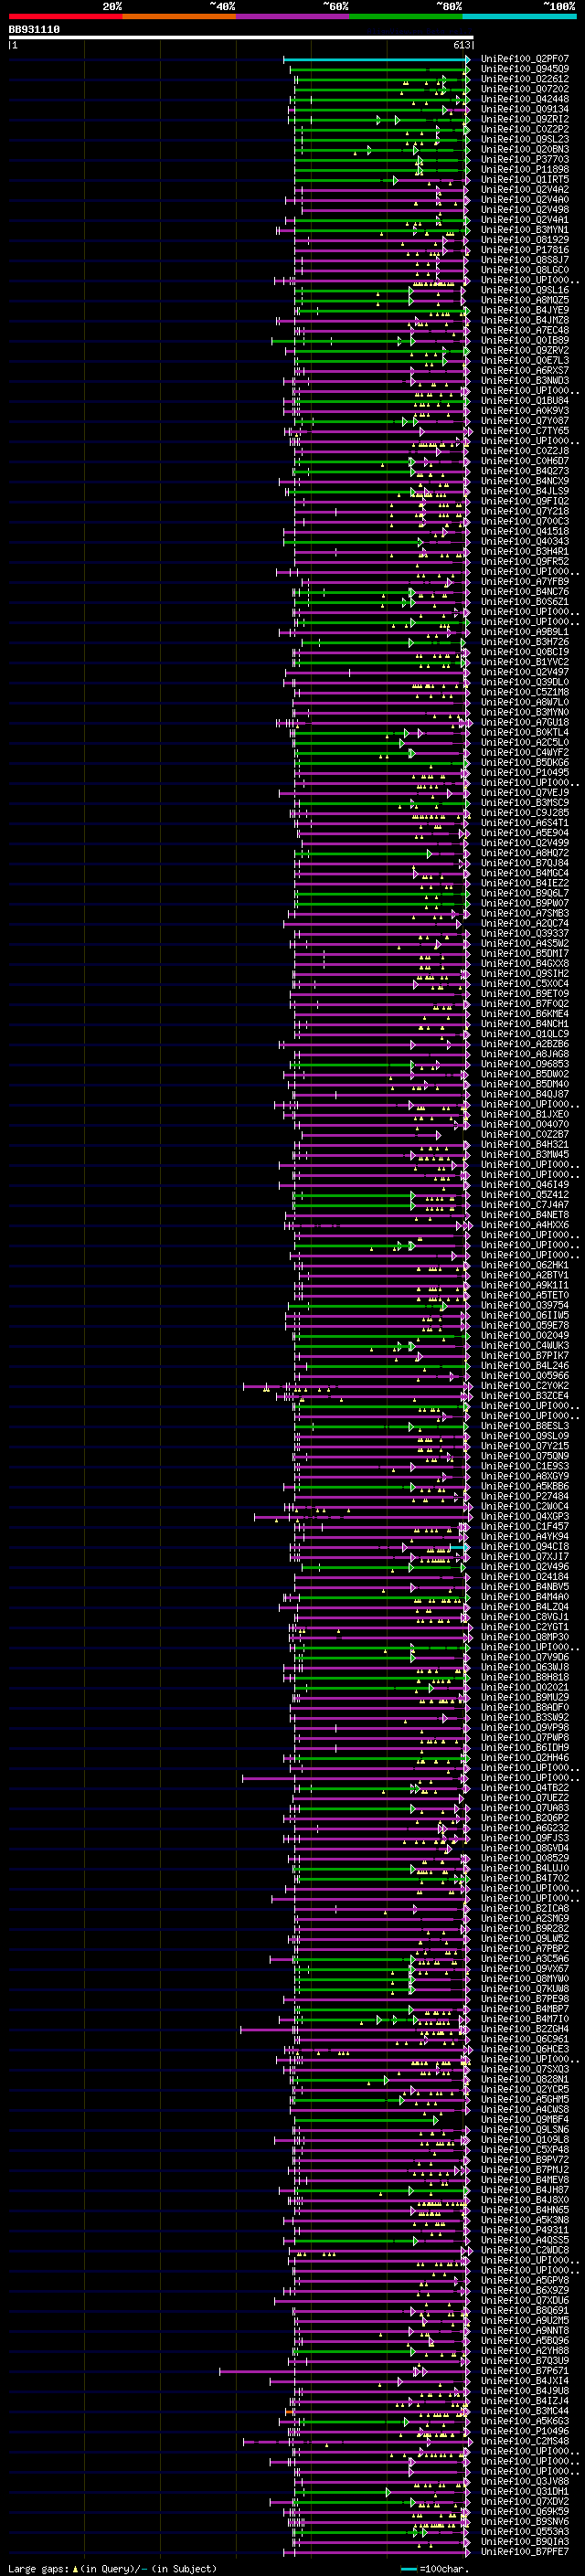Select the UniRef100_Q2V4A2 label
Screen dimensions: 585x2576
coord(525,189)
